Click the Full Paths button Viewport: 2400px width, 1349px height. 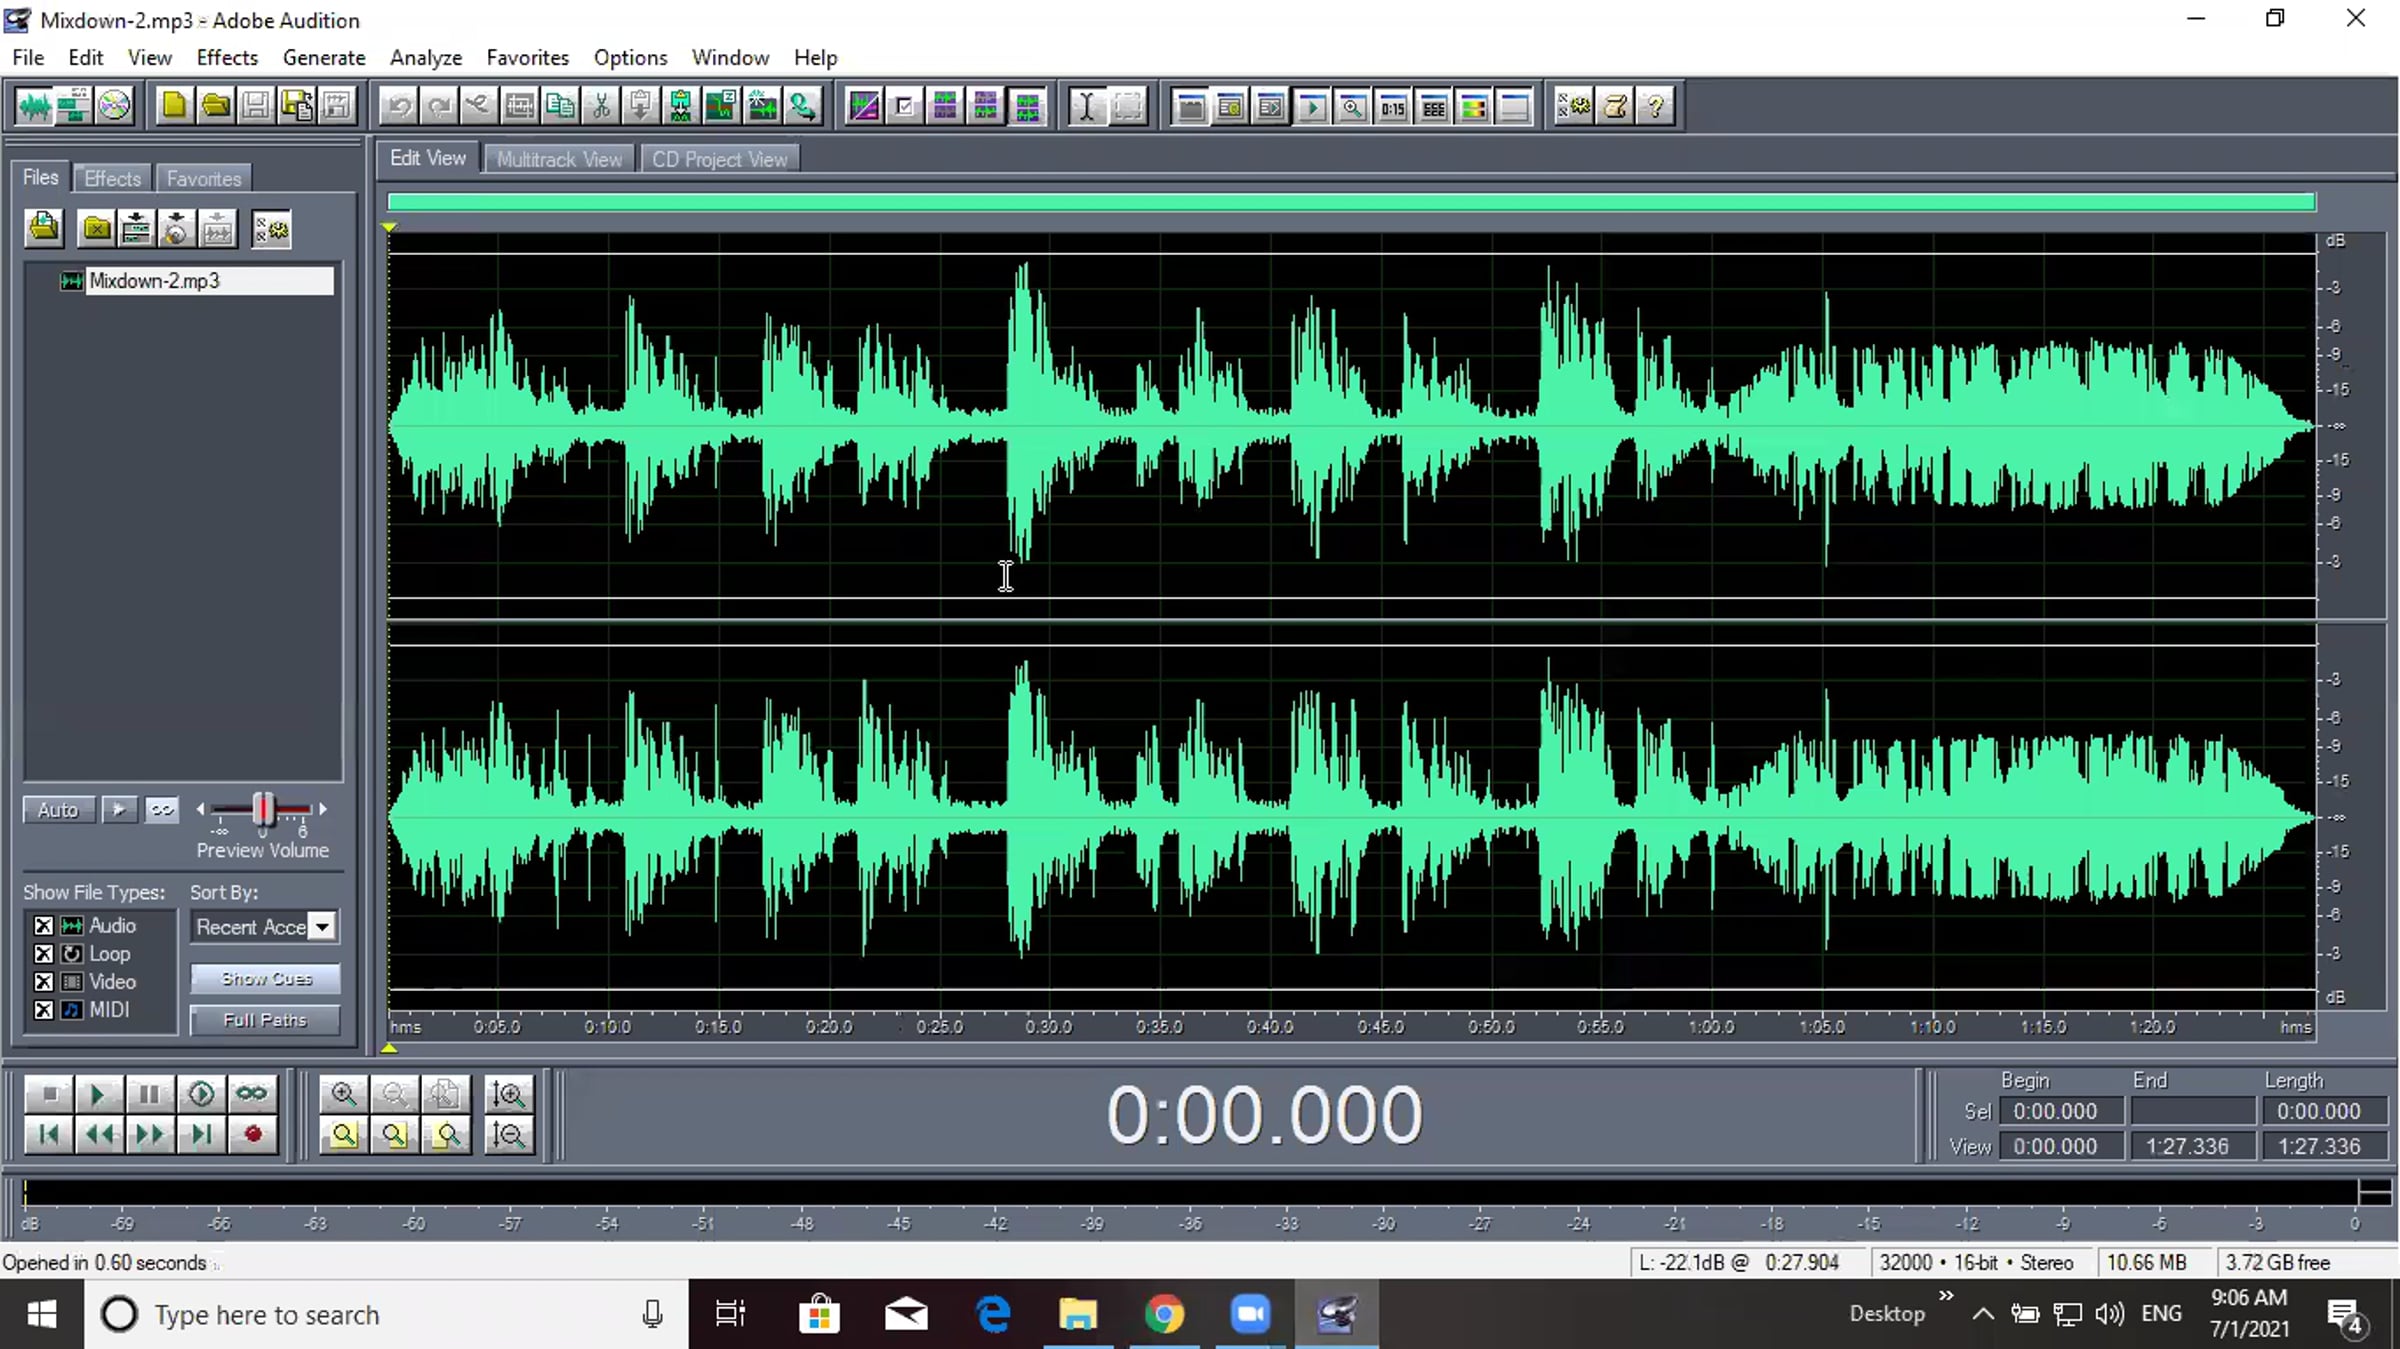click(x=266, y=1020)
